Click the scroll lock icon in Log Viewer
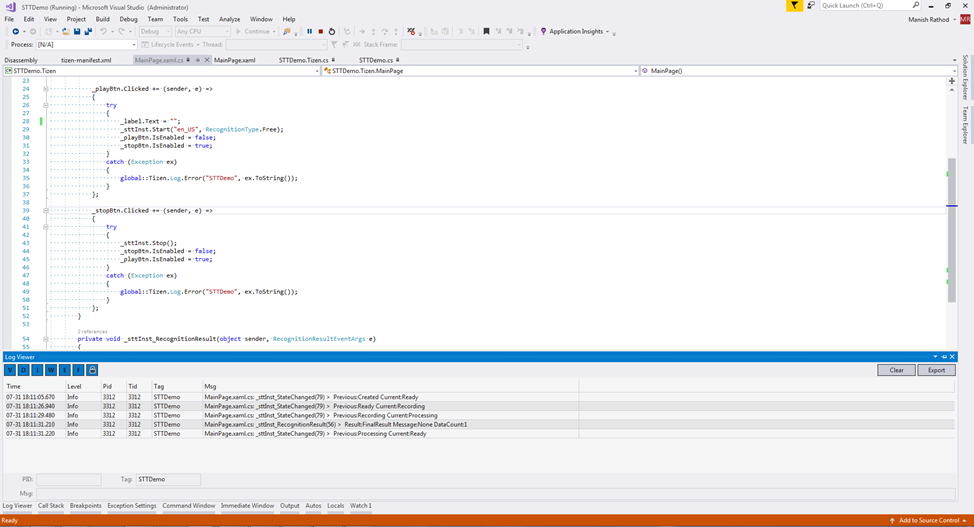974x527 pixels. click(92, 370)
